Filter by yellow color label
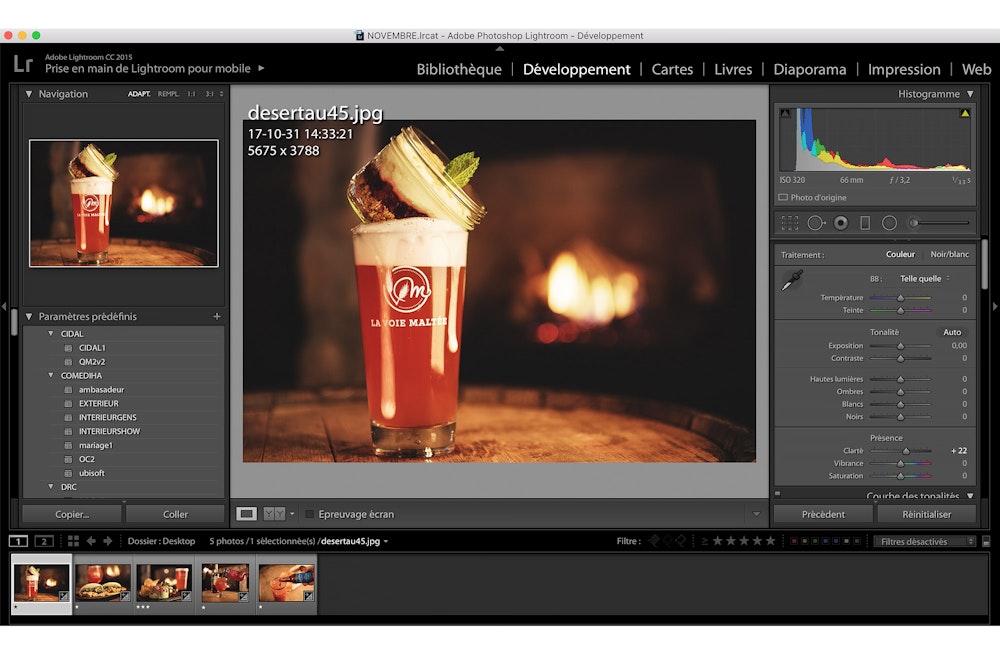1000x666 pixels. click(x=804, y=541)
